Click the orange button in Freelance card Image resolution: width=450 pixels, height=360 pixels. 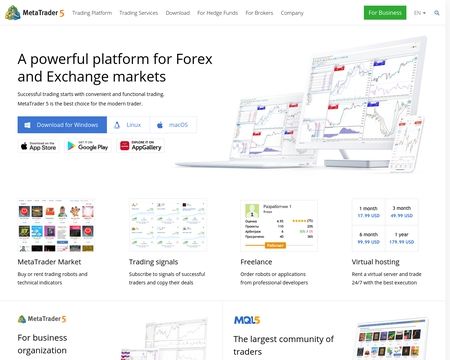pyautogui.click(x=275, y=246)
